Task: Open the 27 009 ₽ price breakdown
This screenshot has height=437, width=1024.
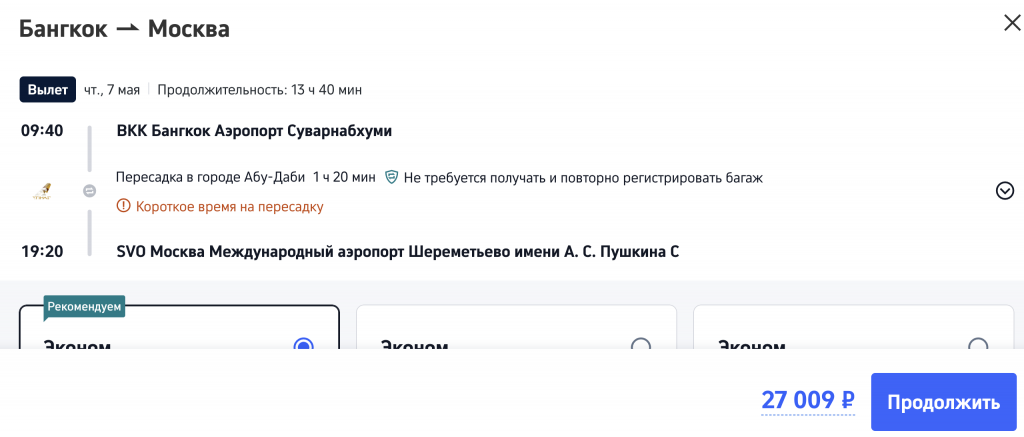Action: click(808, 401)
